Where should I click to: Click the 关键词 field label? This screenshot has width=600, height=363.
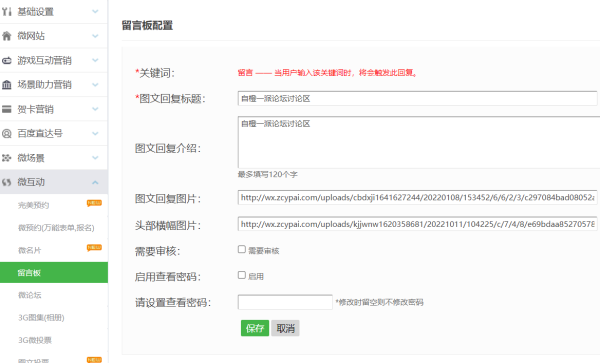pyautogui.click(x=155, y=73)
